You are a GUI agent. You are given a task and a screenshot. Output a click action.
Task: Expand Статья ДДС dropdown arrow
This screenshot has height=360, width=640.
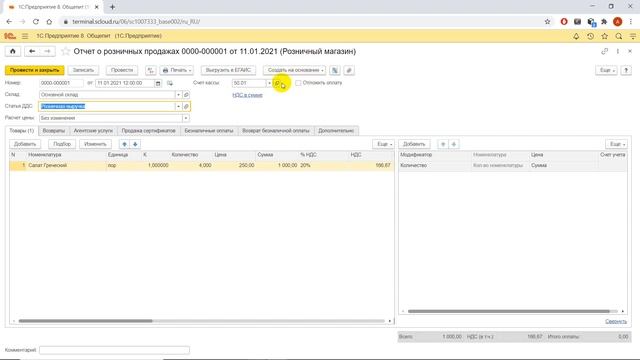click(x=178, y=107)
